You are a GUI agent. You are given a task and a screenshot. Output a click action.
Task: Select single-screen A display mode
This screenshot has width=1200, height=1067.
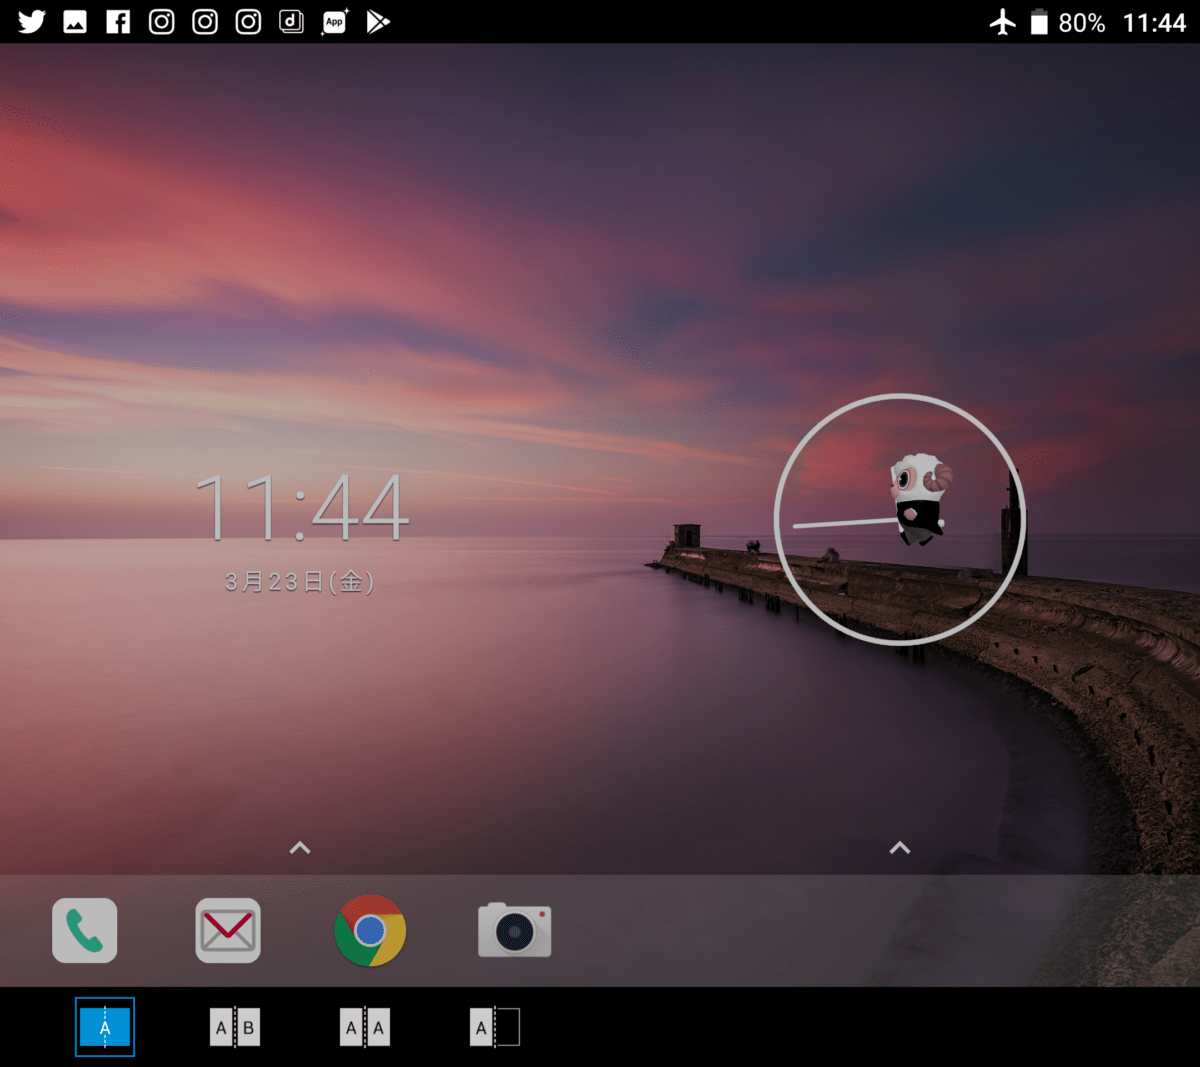105,1027
